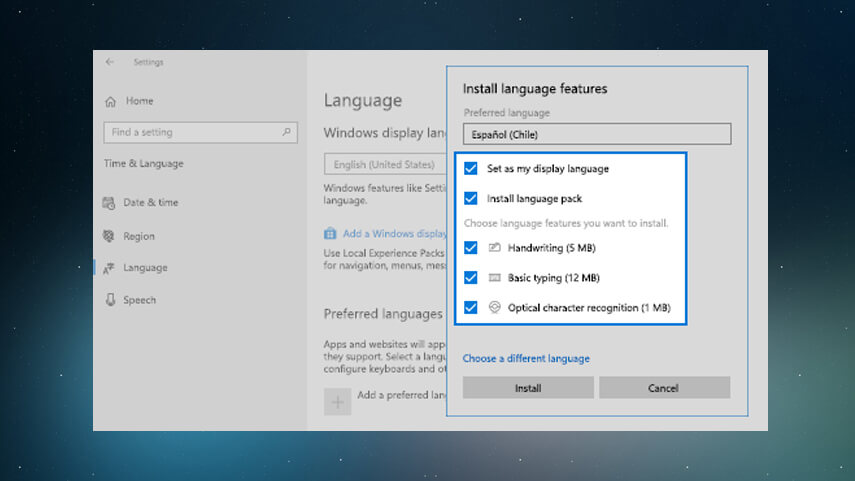Viewport: 855px width, 481px height.
Task: Click the Settings window title text
Action: (148, 62)
